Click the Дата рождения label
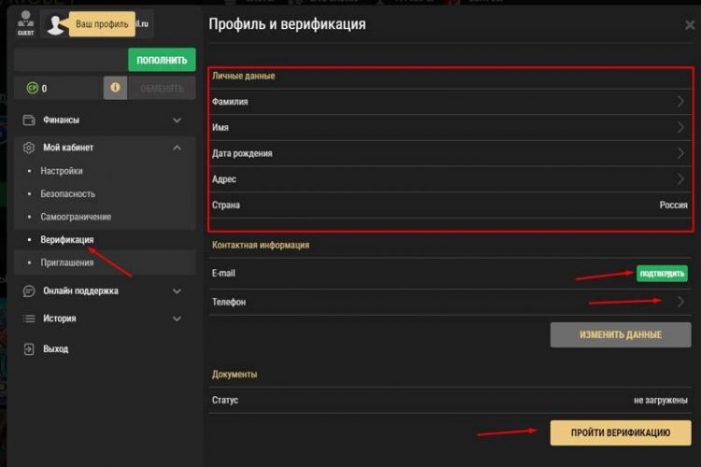The image size is (701, 467). (x=242, y=153)
